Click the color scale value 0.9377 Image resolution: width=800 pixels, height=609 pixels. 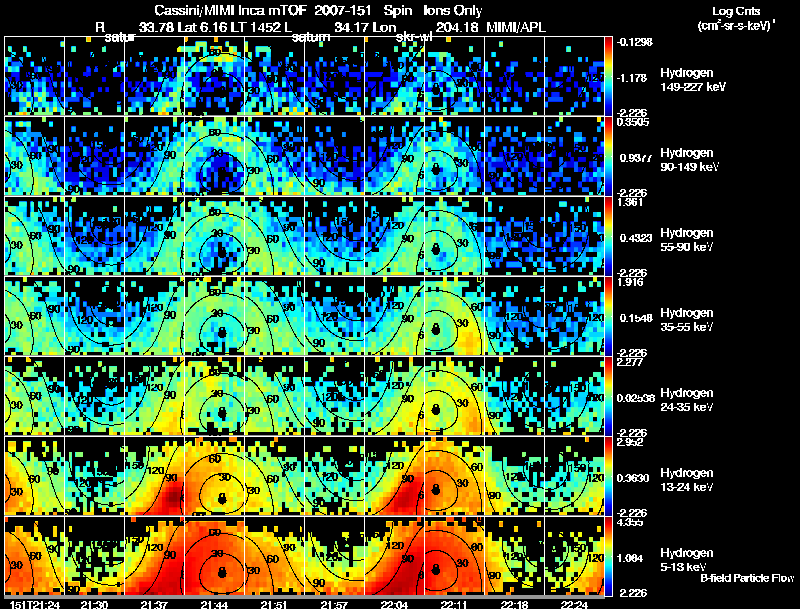tap(636, 158)
